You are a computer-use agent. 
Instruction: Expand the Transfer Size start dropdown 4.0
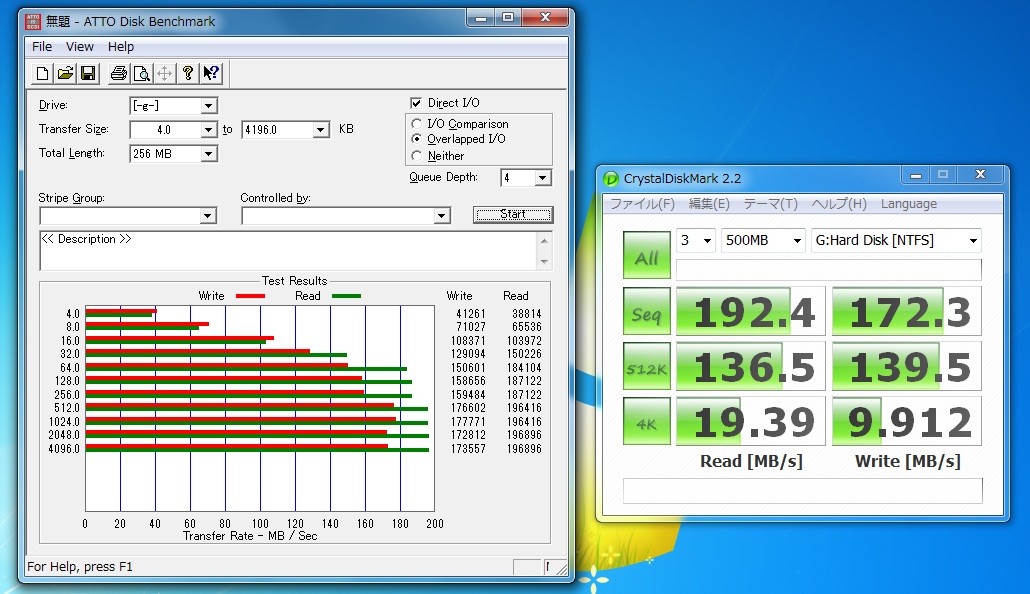(208, 130)
